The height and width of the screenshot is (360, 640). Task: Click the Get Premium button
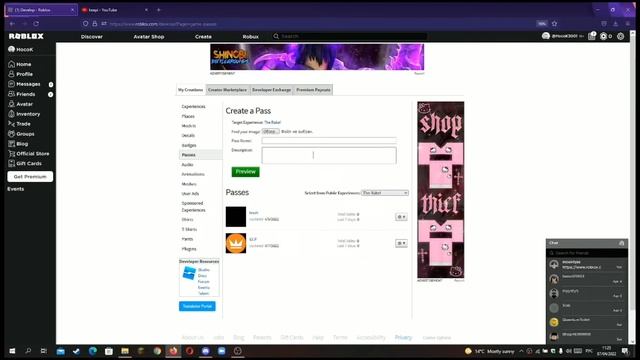30,177
